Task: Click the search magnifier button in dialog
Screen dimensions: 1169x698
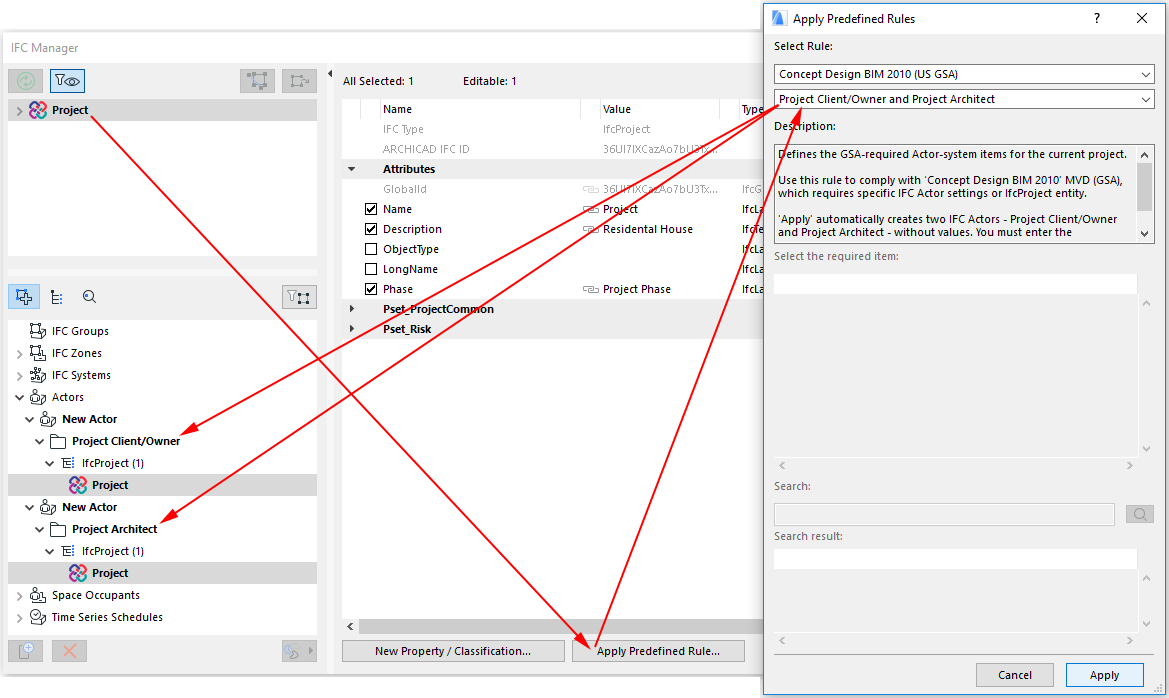Action: coord(1139,514)
